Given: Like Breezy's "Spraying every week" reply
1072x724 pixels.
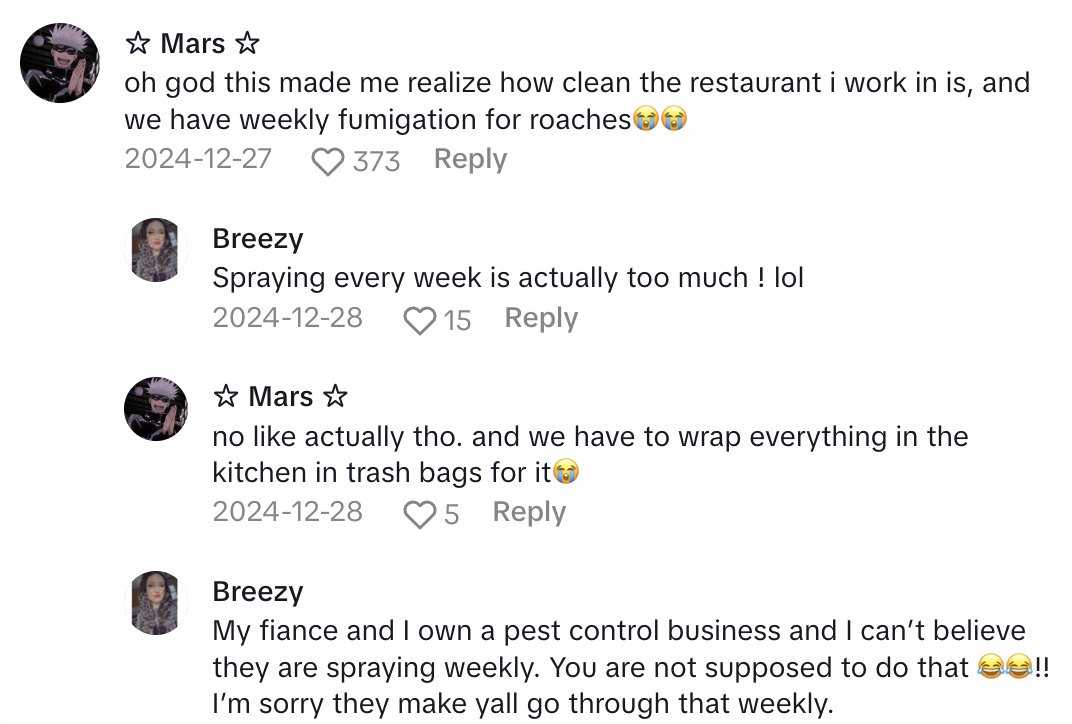Looking at the screenshot, I should [419, 320].
